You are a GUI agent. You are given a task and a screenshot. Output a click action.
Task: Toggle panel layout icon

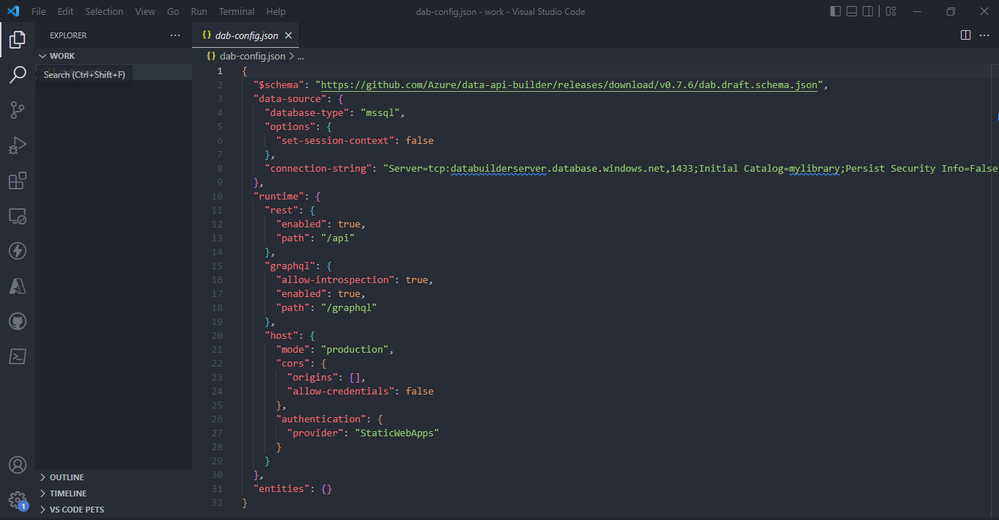coord(851,11)
